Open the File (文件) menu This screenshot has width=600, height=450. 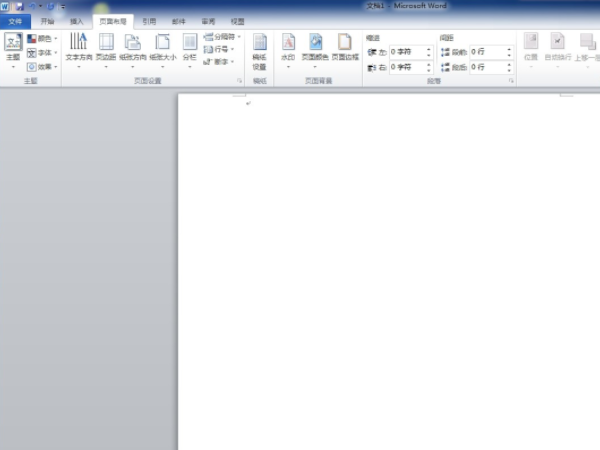17,20
